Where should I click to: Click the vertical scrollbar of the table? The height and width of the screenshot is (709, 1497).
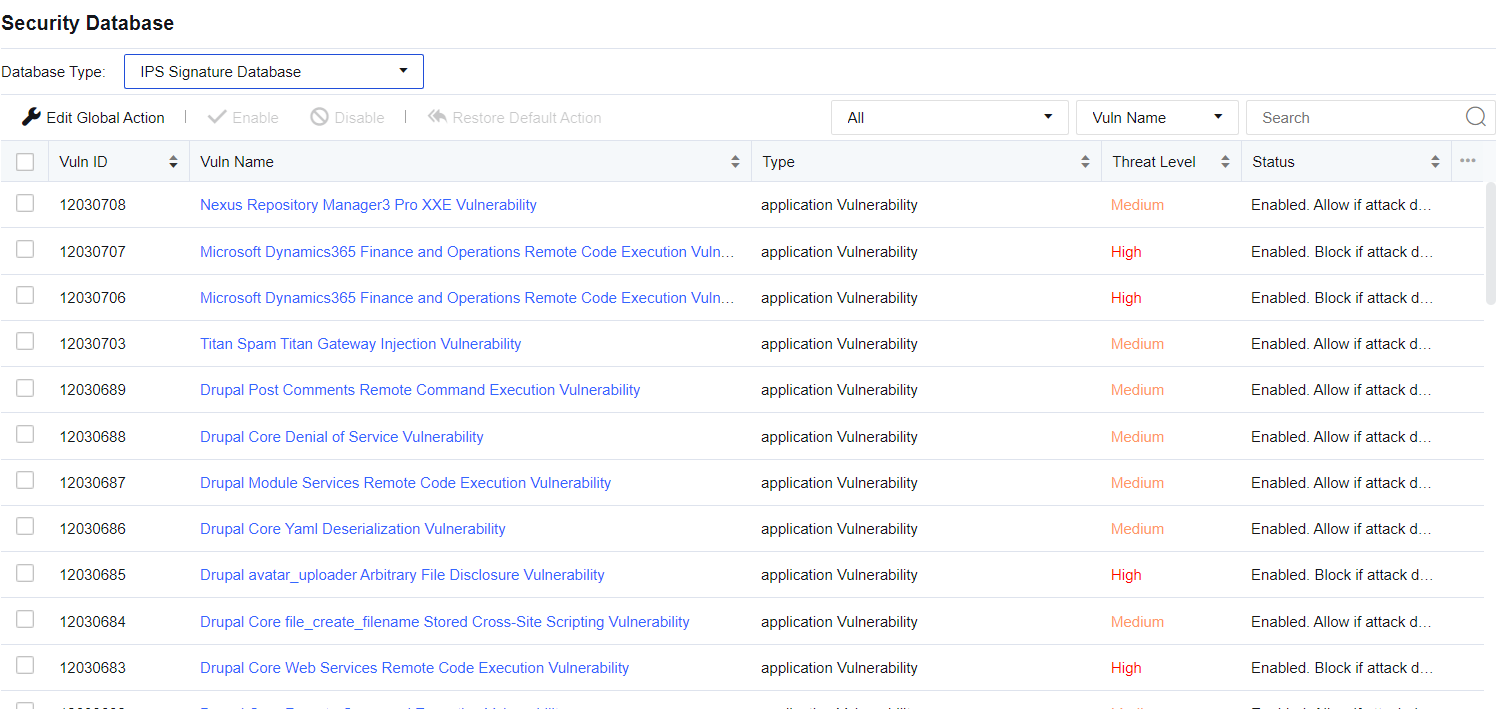[1490, 245]
